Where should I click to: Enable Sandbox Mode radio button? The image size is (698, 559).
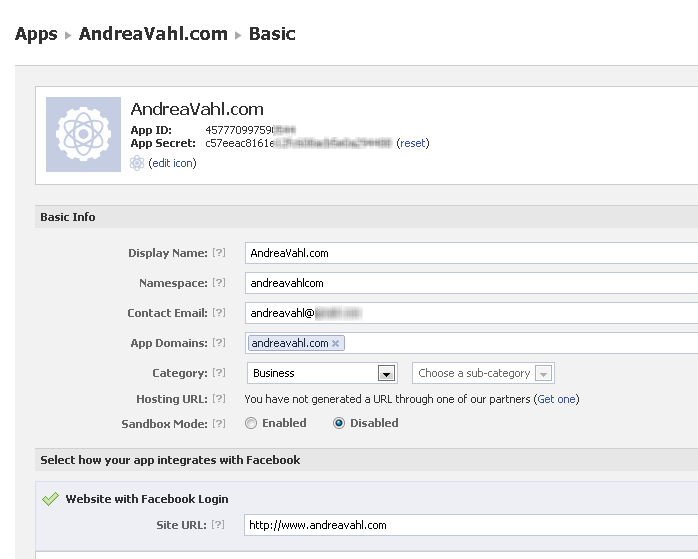pyautogui.click(x=252, y=424)
